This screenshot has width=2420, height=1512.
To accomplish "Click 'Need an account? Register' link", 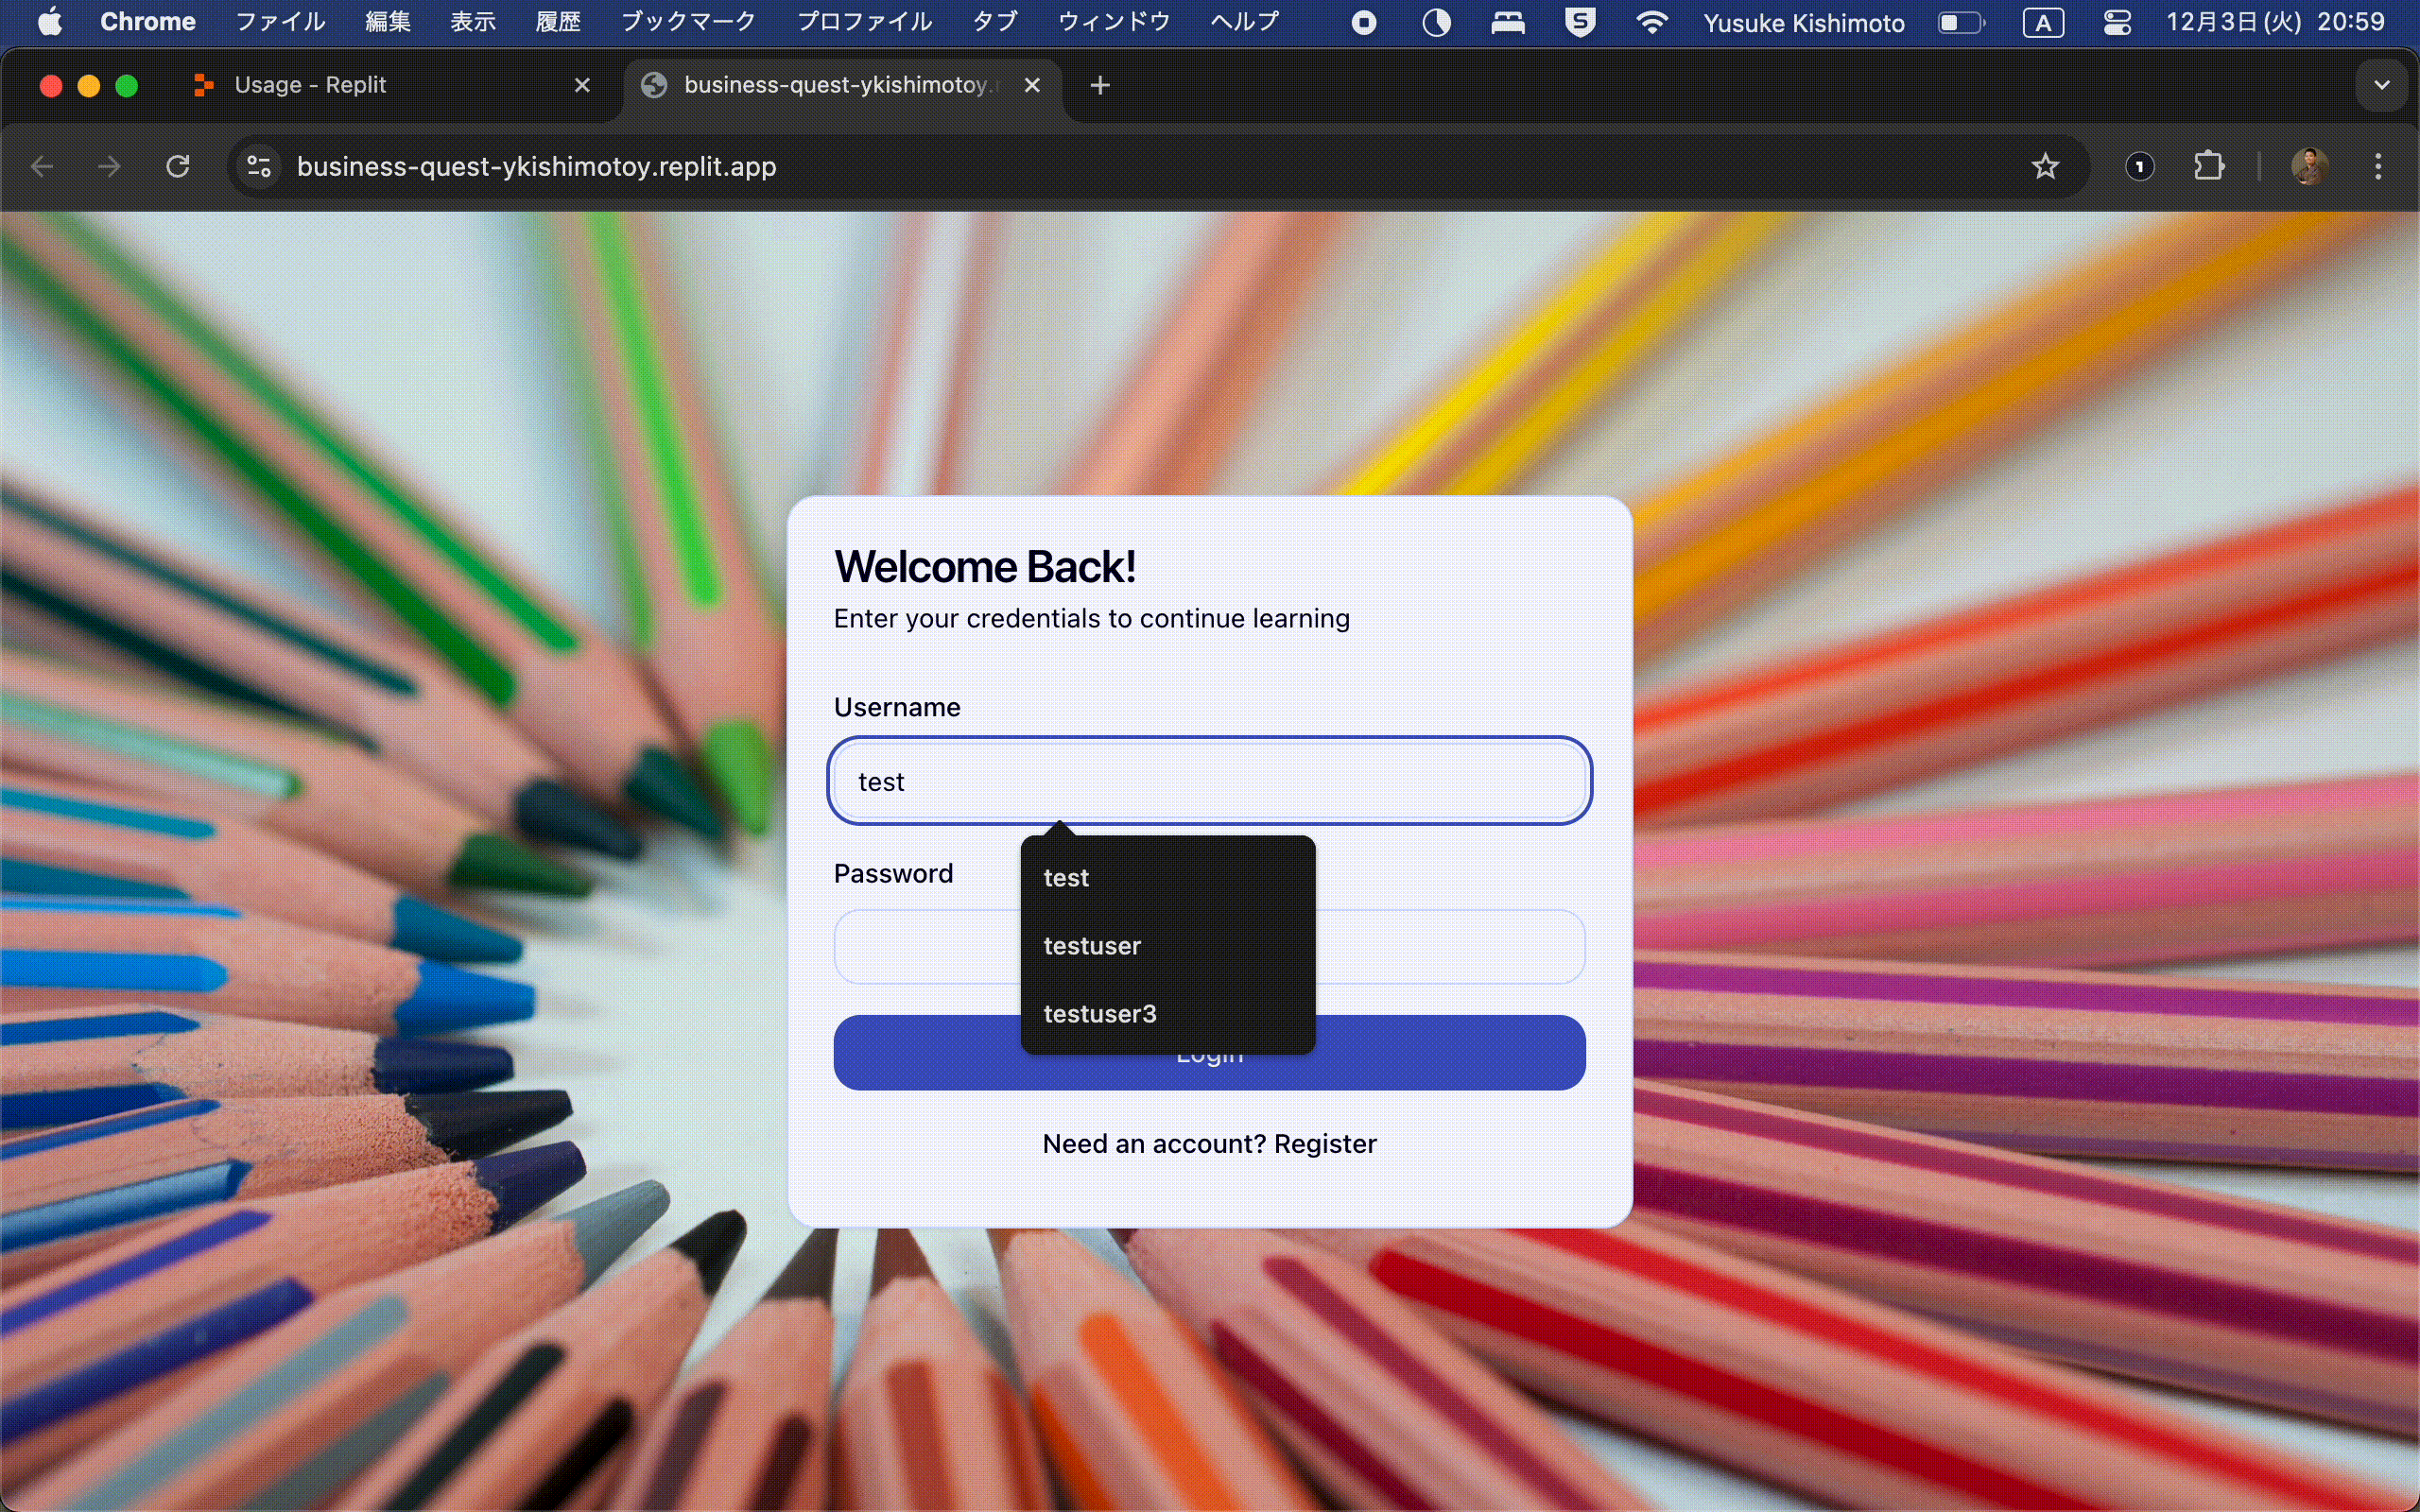I will [x=1209, y=1144].
